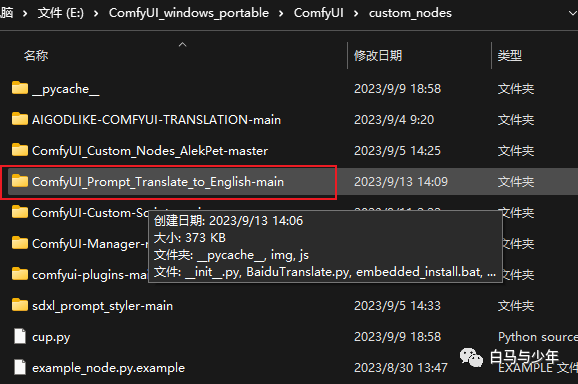Select the sdxl_prompt_styler-main folder name
578x384 pixels.
pyautogui.click(x=102, y=306)
